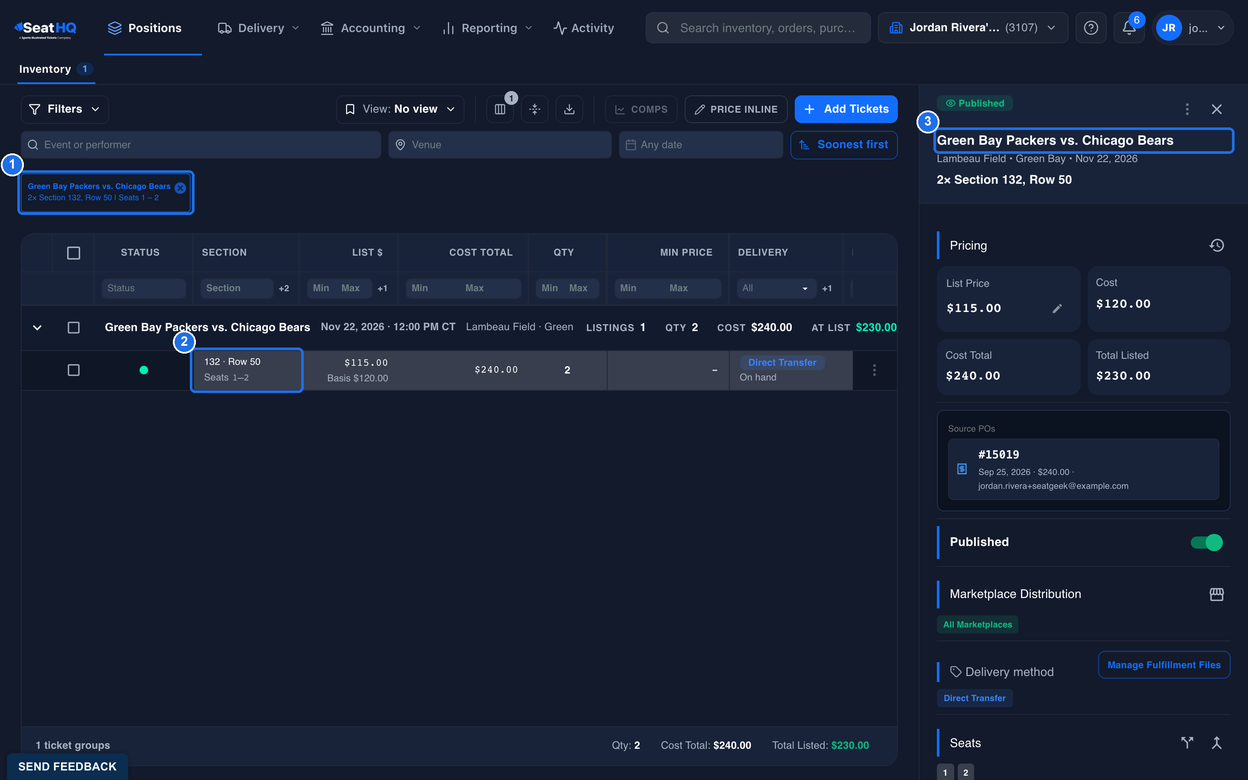View pricing history clock icon
1248x780 pixels.
coord(1216,245)
